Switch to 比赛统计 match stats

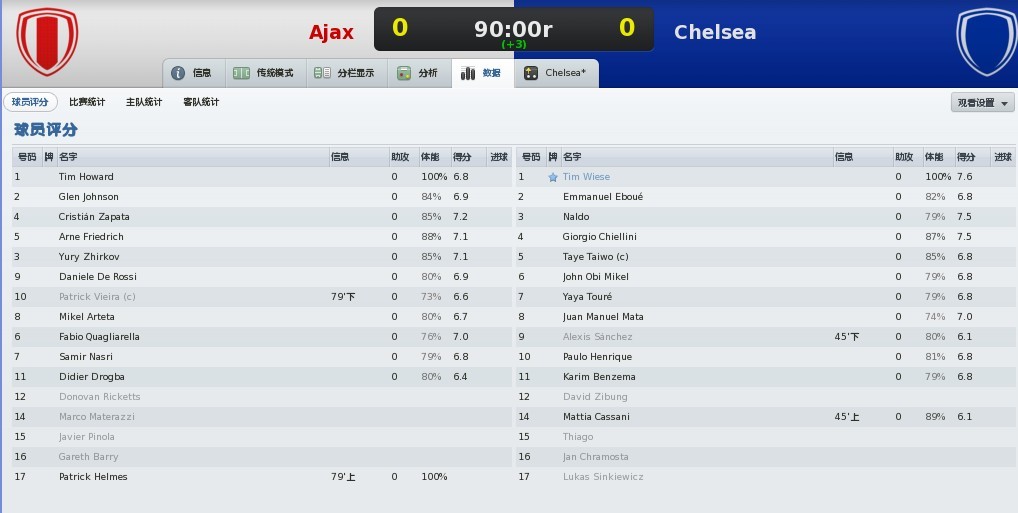coord(87,102)
